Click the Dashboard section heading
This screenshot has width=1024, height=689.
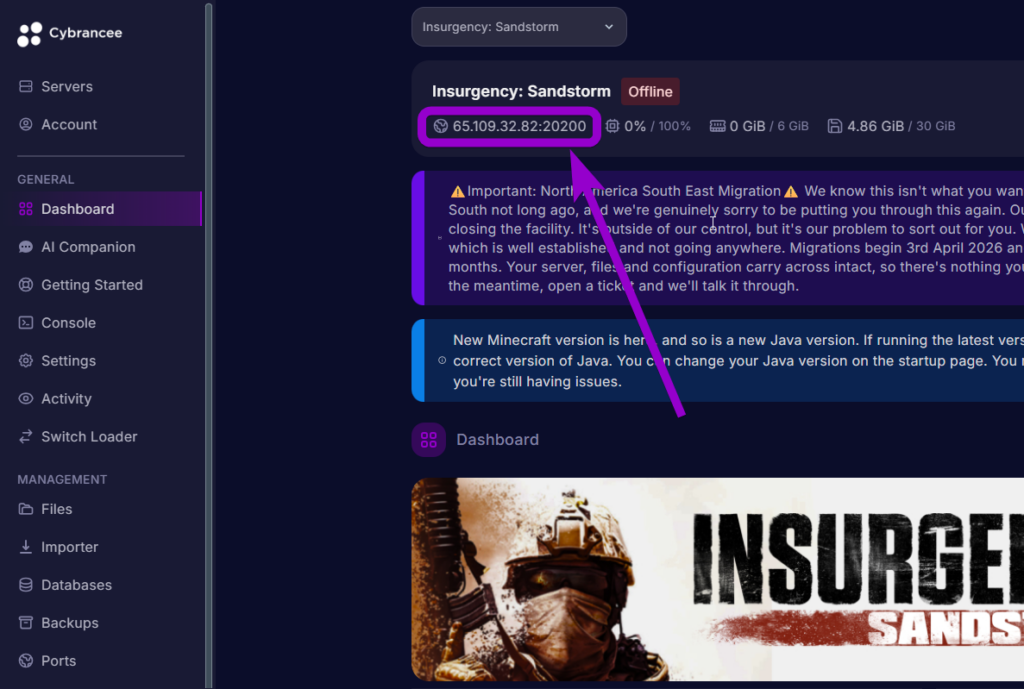click(x=497, y=440)
